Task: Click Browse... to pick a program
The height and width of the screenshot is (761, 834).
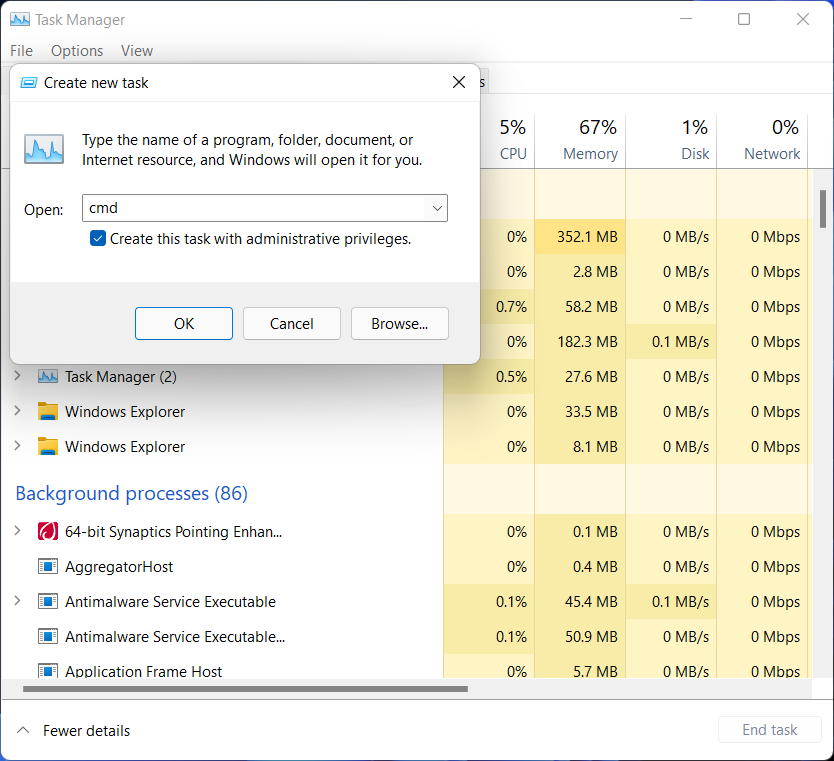Action: (x=399, y=323)
